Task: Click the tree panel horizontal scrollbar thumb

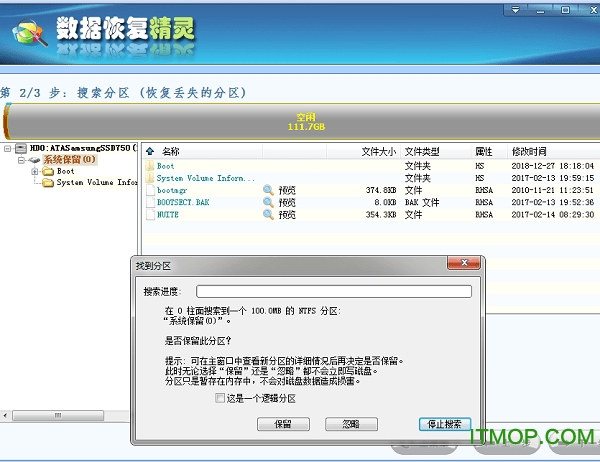Action: pyautogui.click(x=58, y=415)
